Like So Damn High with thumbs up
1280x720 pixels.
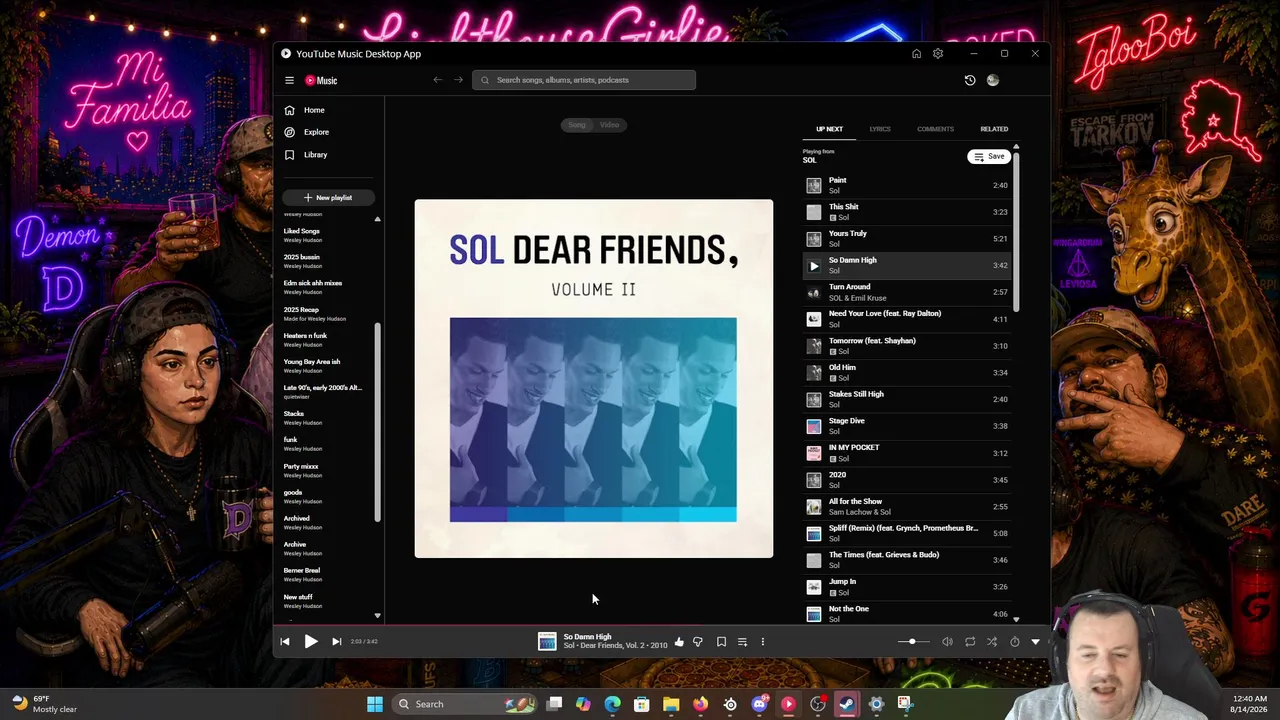(x=679, y=642)
